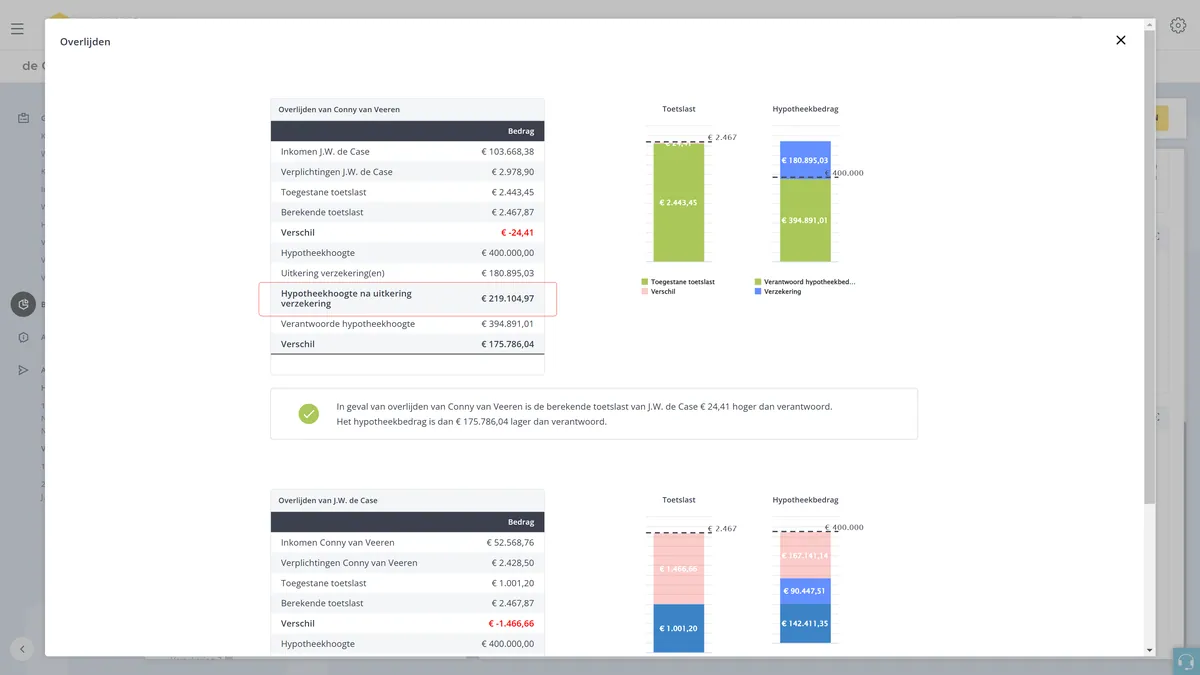Open the info circle icon in the sidebar

click(23, 337)
